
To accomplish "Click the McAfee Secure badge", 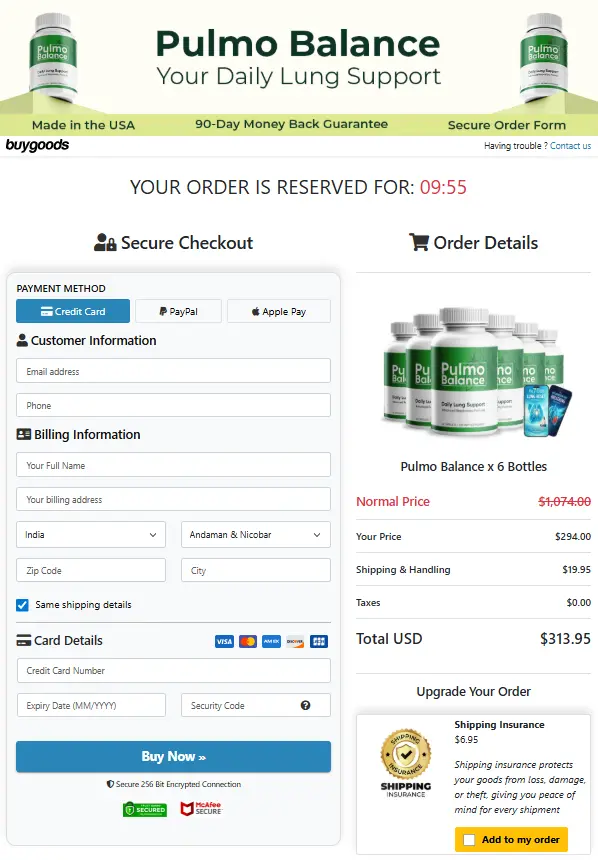I will [201, 808].
